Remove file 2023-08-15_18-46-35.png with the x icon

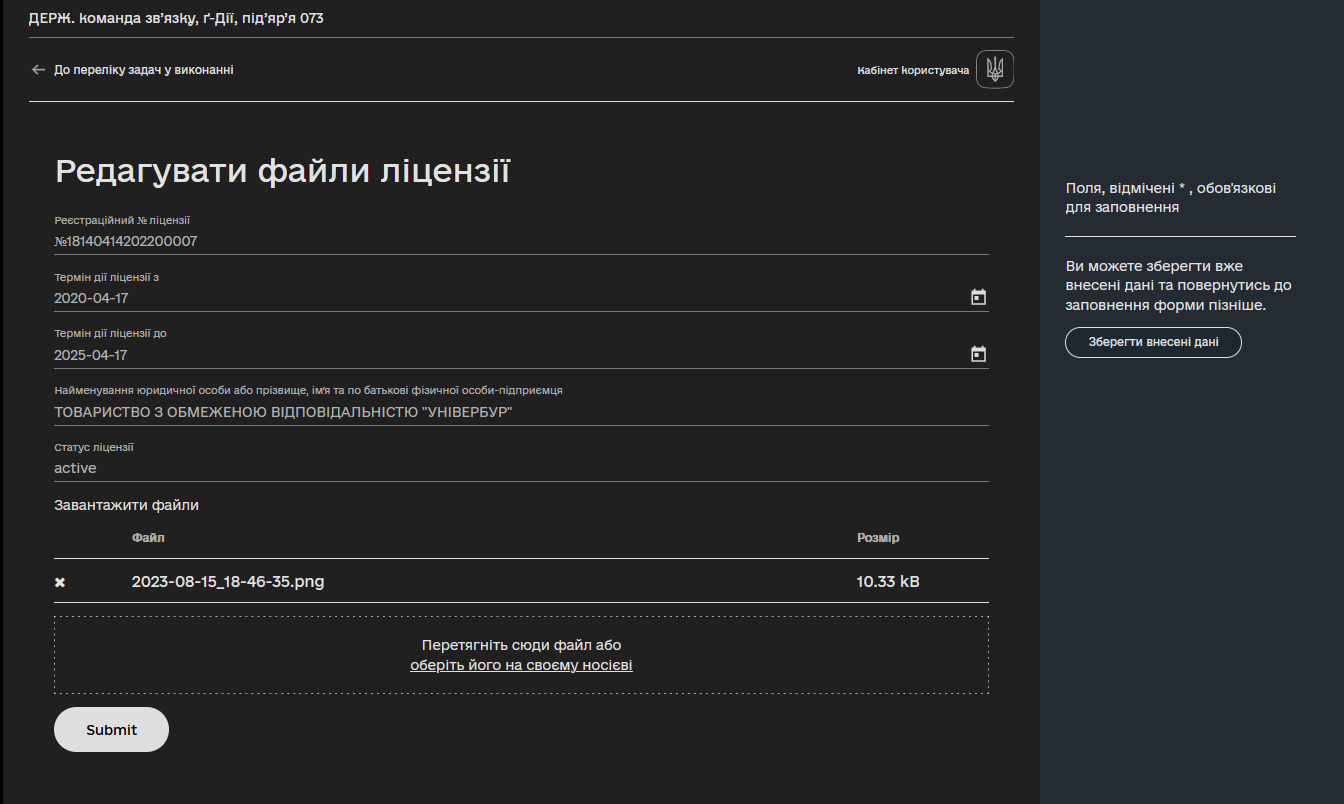(60, 582)
